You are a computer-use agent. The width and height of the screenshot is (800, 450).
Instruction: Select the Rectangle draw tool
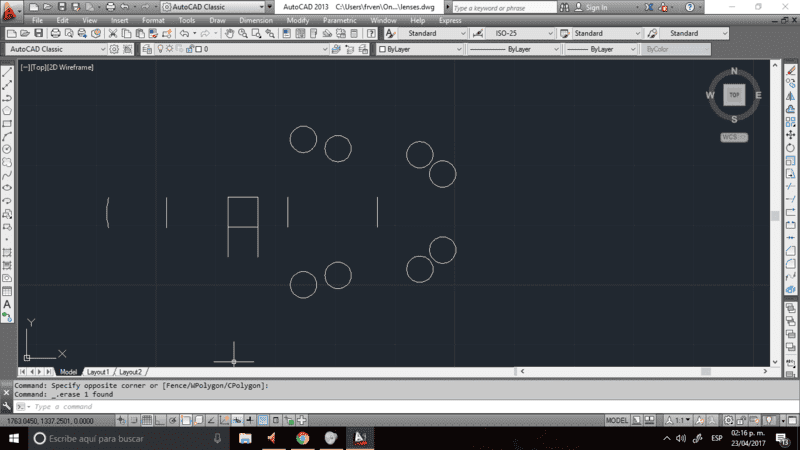tap(7, 124)
